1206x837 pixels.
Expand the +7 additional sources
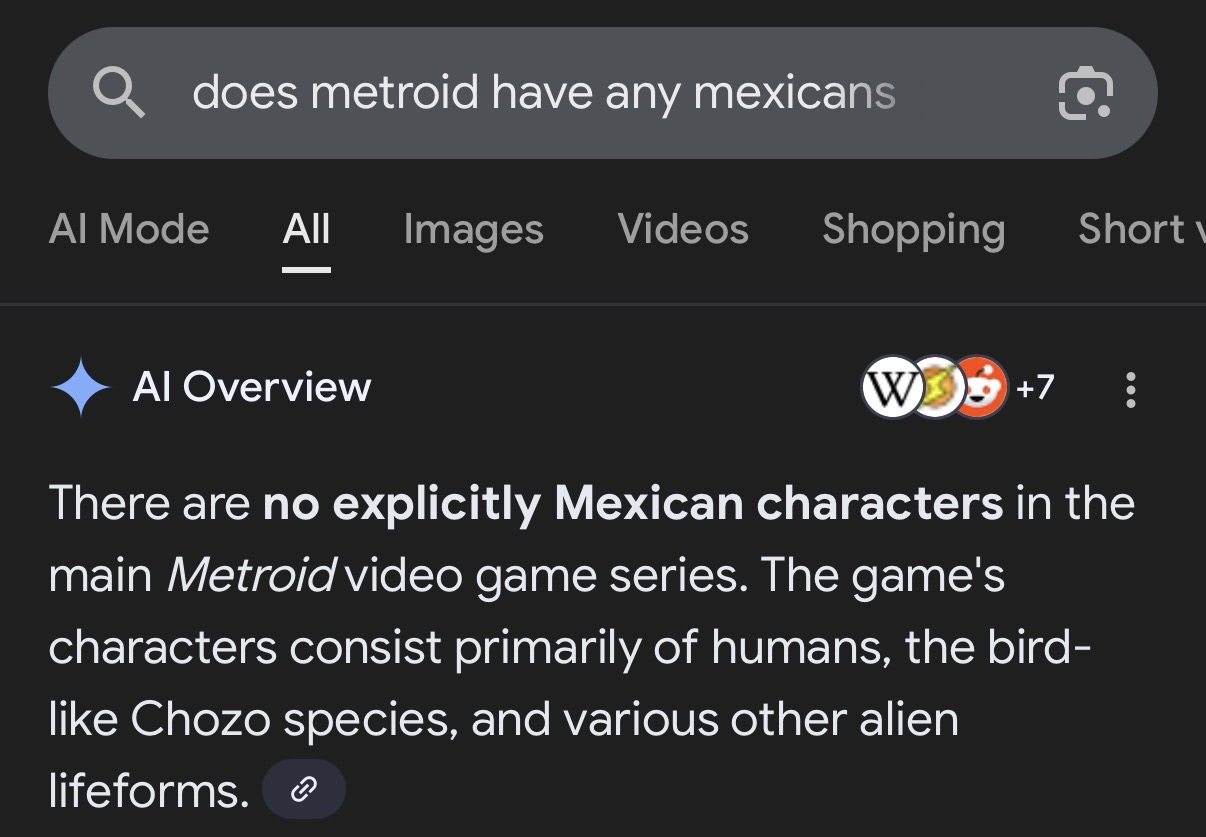click(1035, 387)
